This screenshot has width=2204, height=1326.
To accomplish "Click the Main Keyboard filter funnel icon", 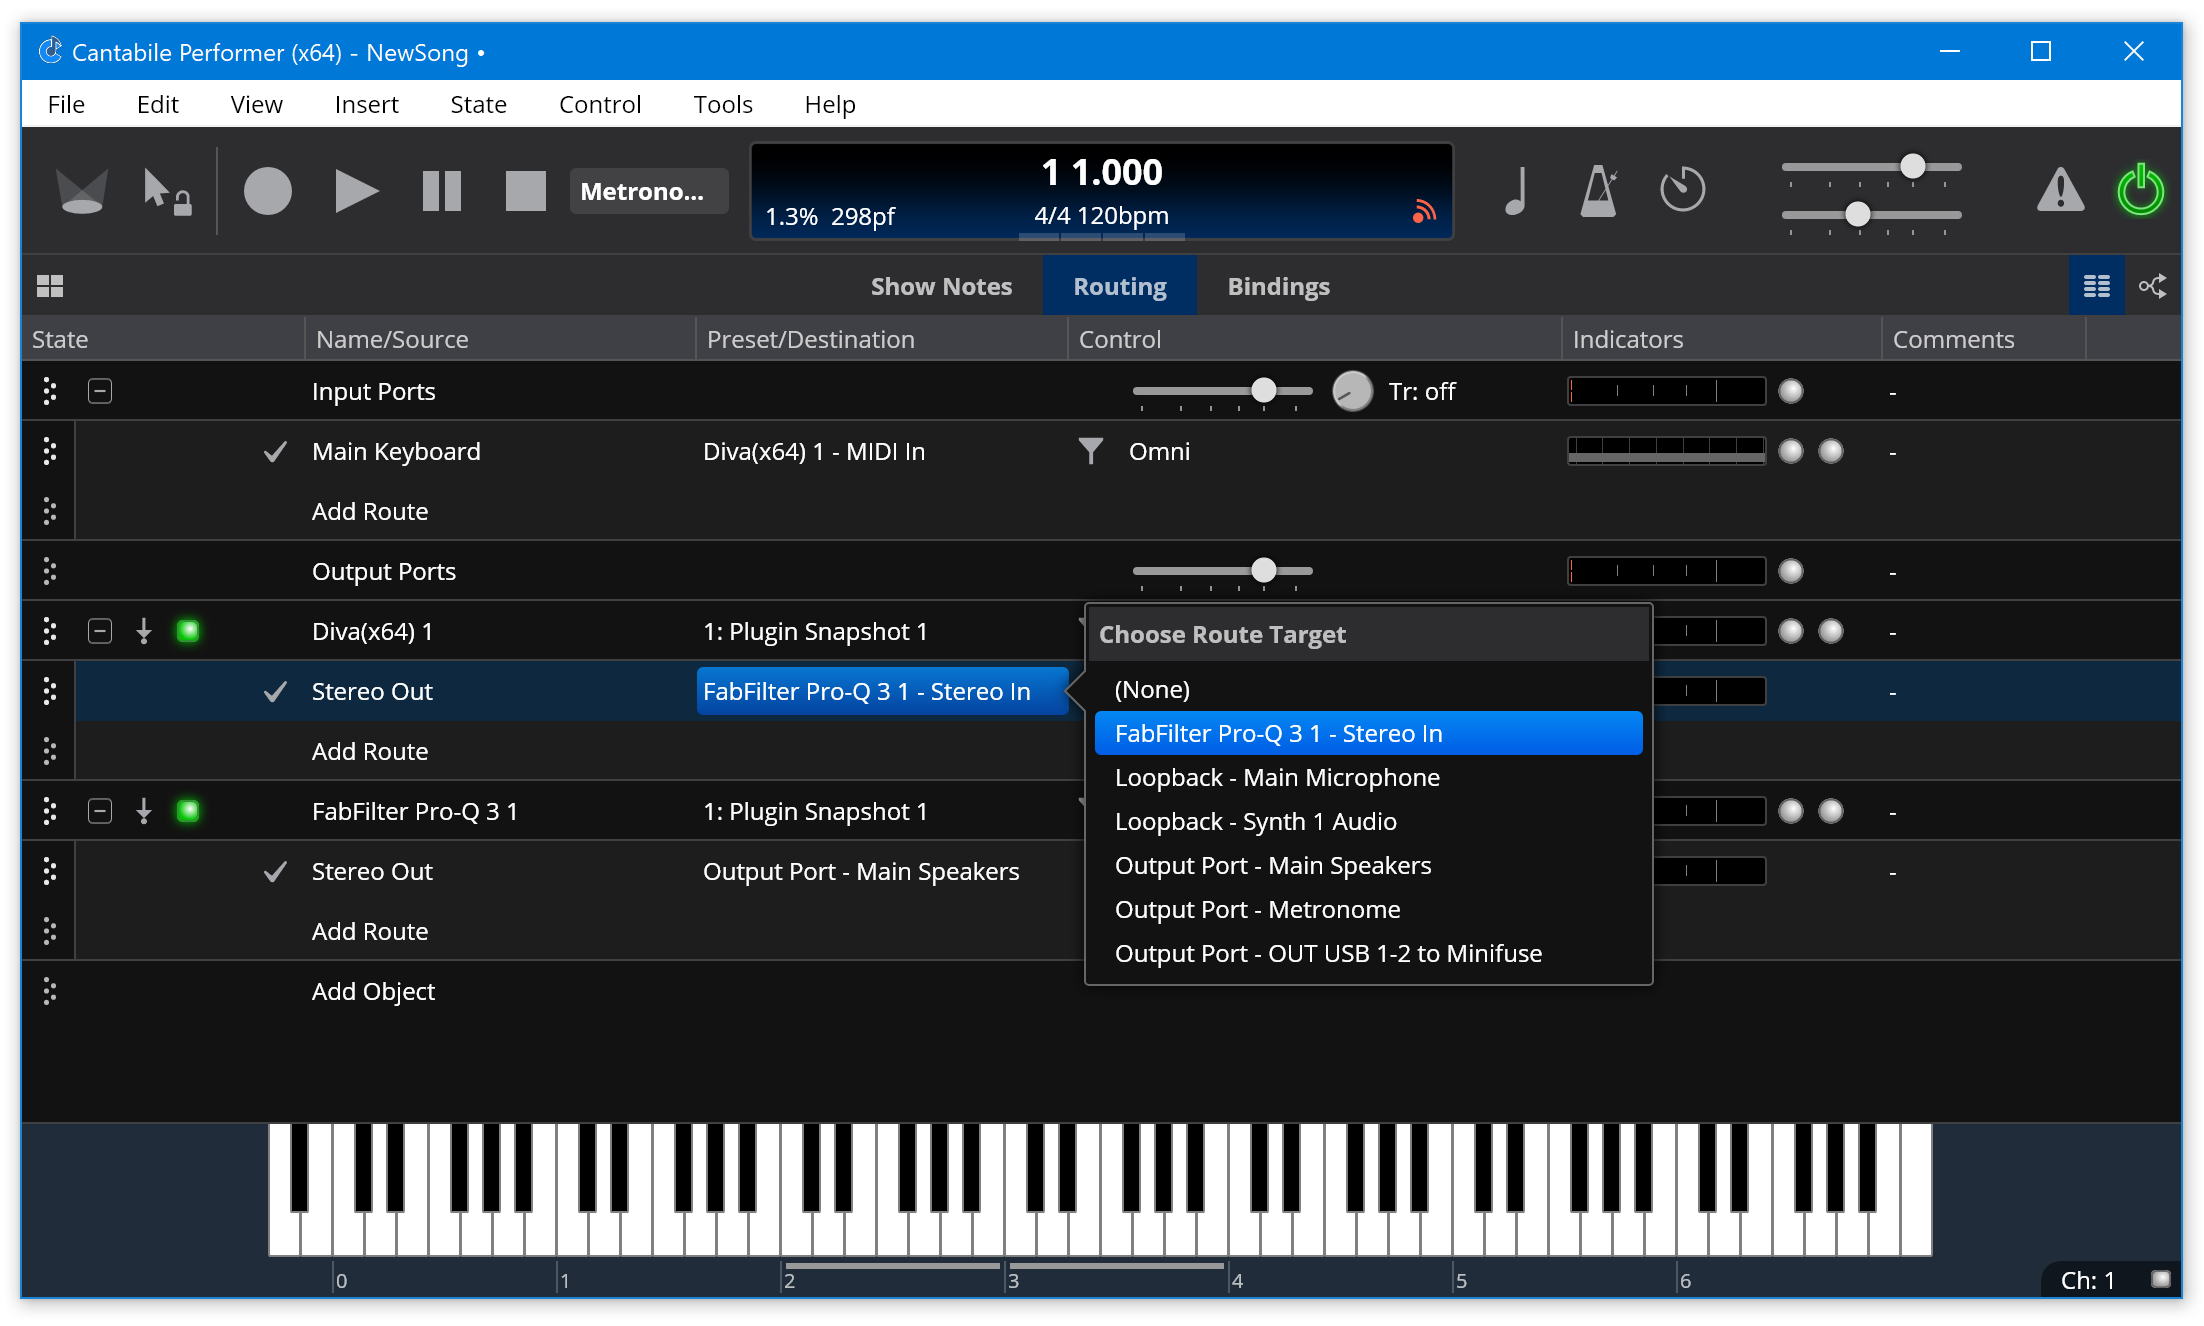I will 1090,451.
